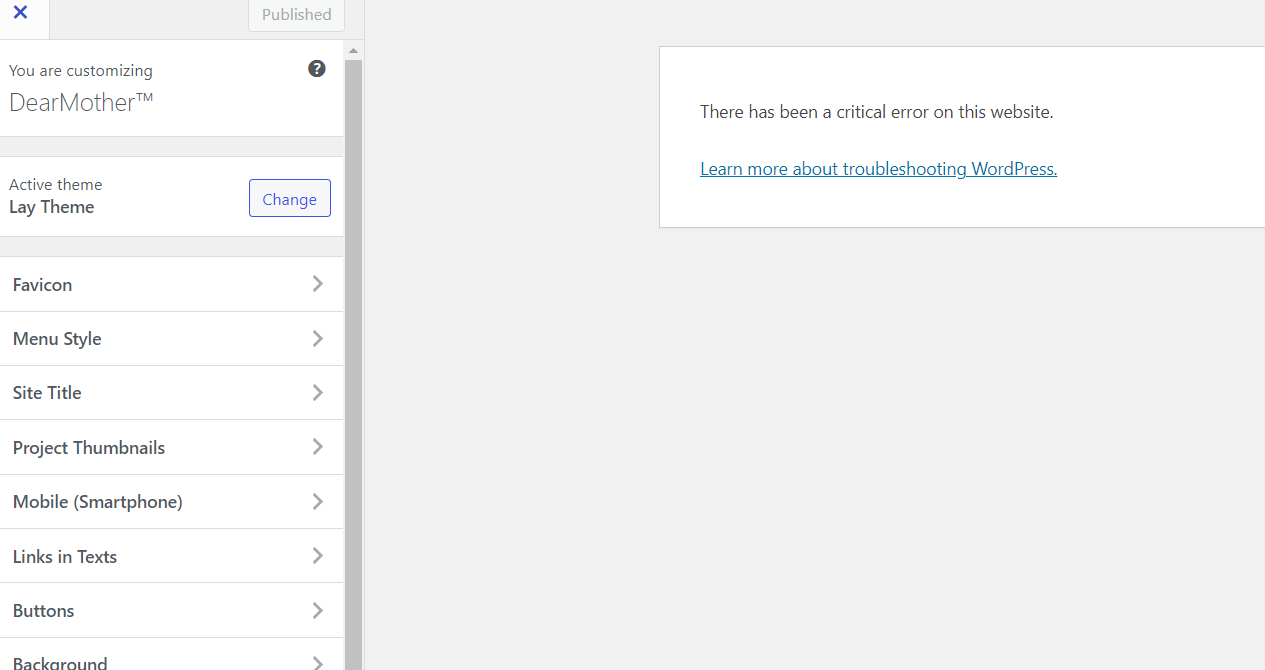Click the sidebar scrollbar up arrow
The image size is (1265, 670).
[353, 50]
